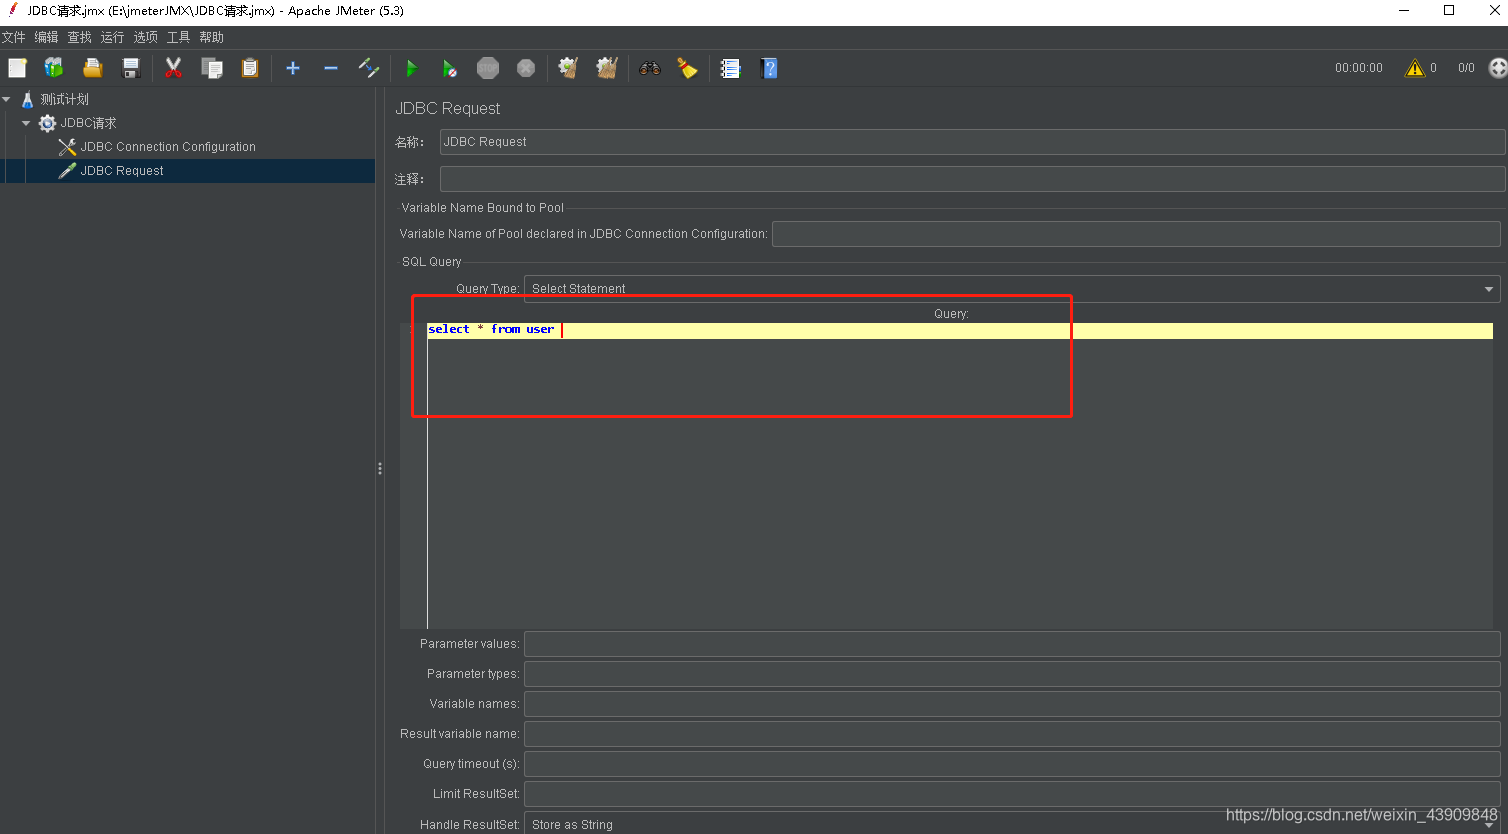Click the Shutdown test icon

point(526,68)
